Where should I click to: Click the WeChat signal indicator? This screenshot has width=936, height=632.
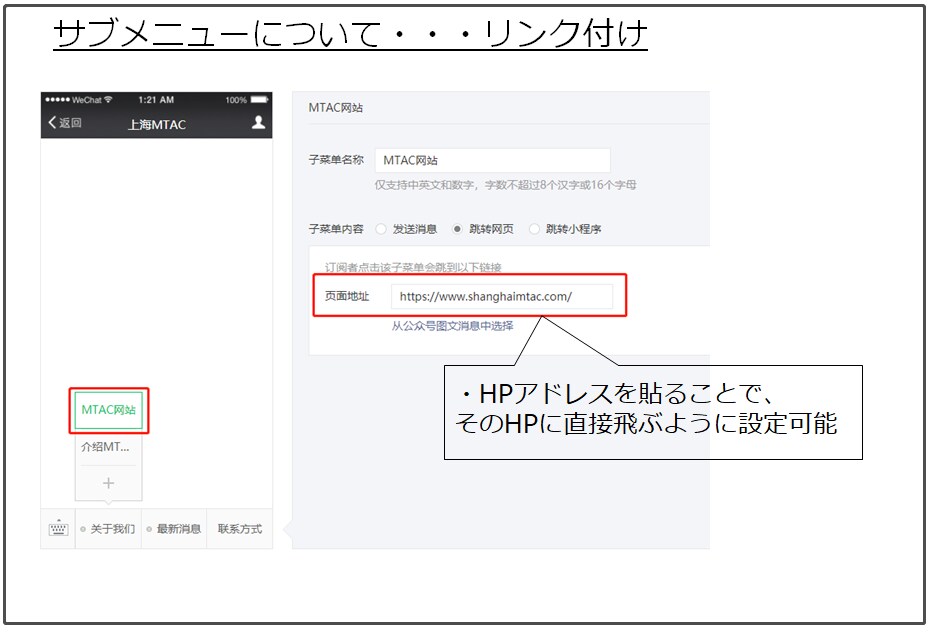pos(79,100)
